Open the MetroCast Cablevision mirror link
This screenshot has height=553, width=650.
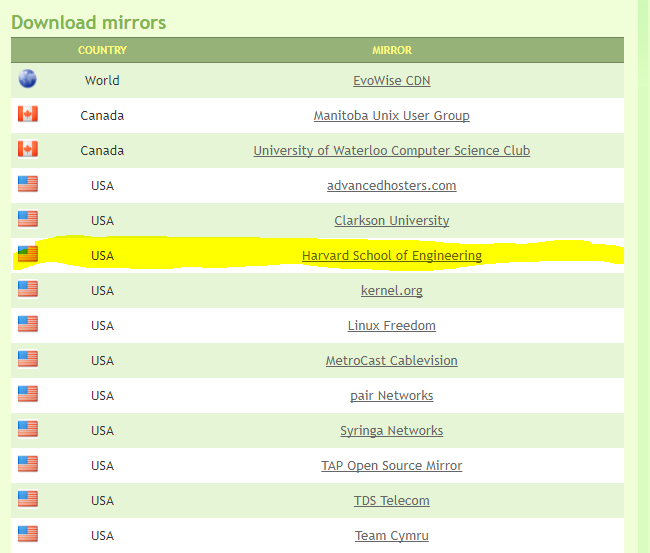(x=391, y=361)
